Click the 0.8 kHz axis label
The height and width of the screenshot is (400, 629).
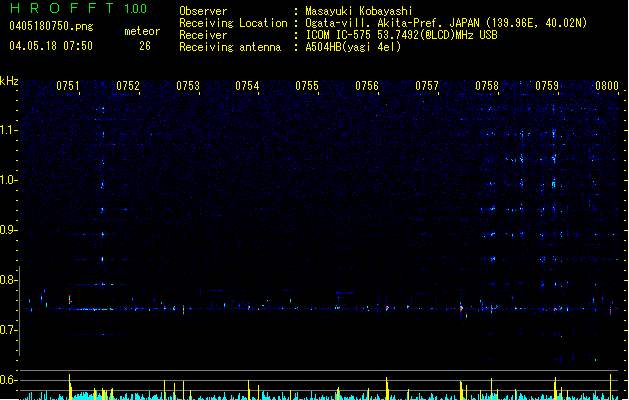pyautogui.click(x=8, y=280)
